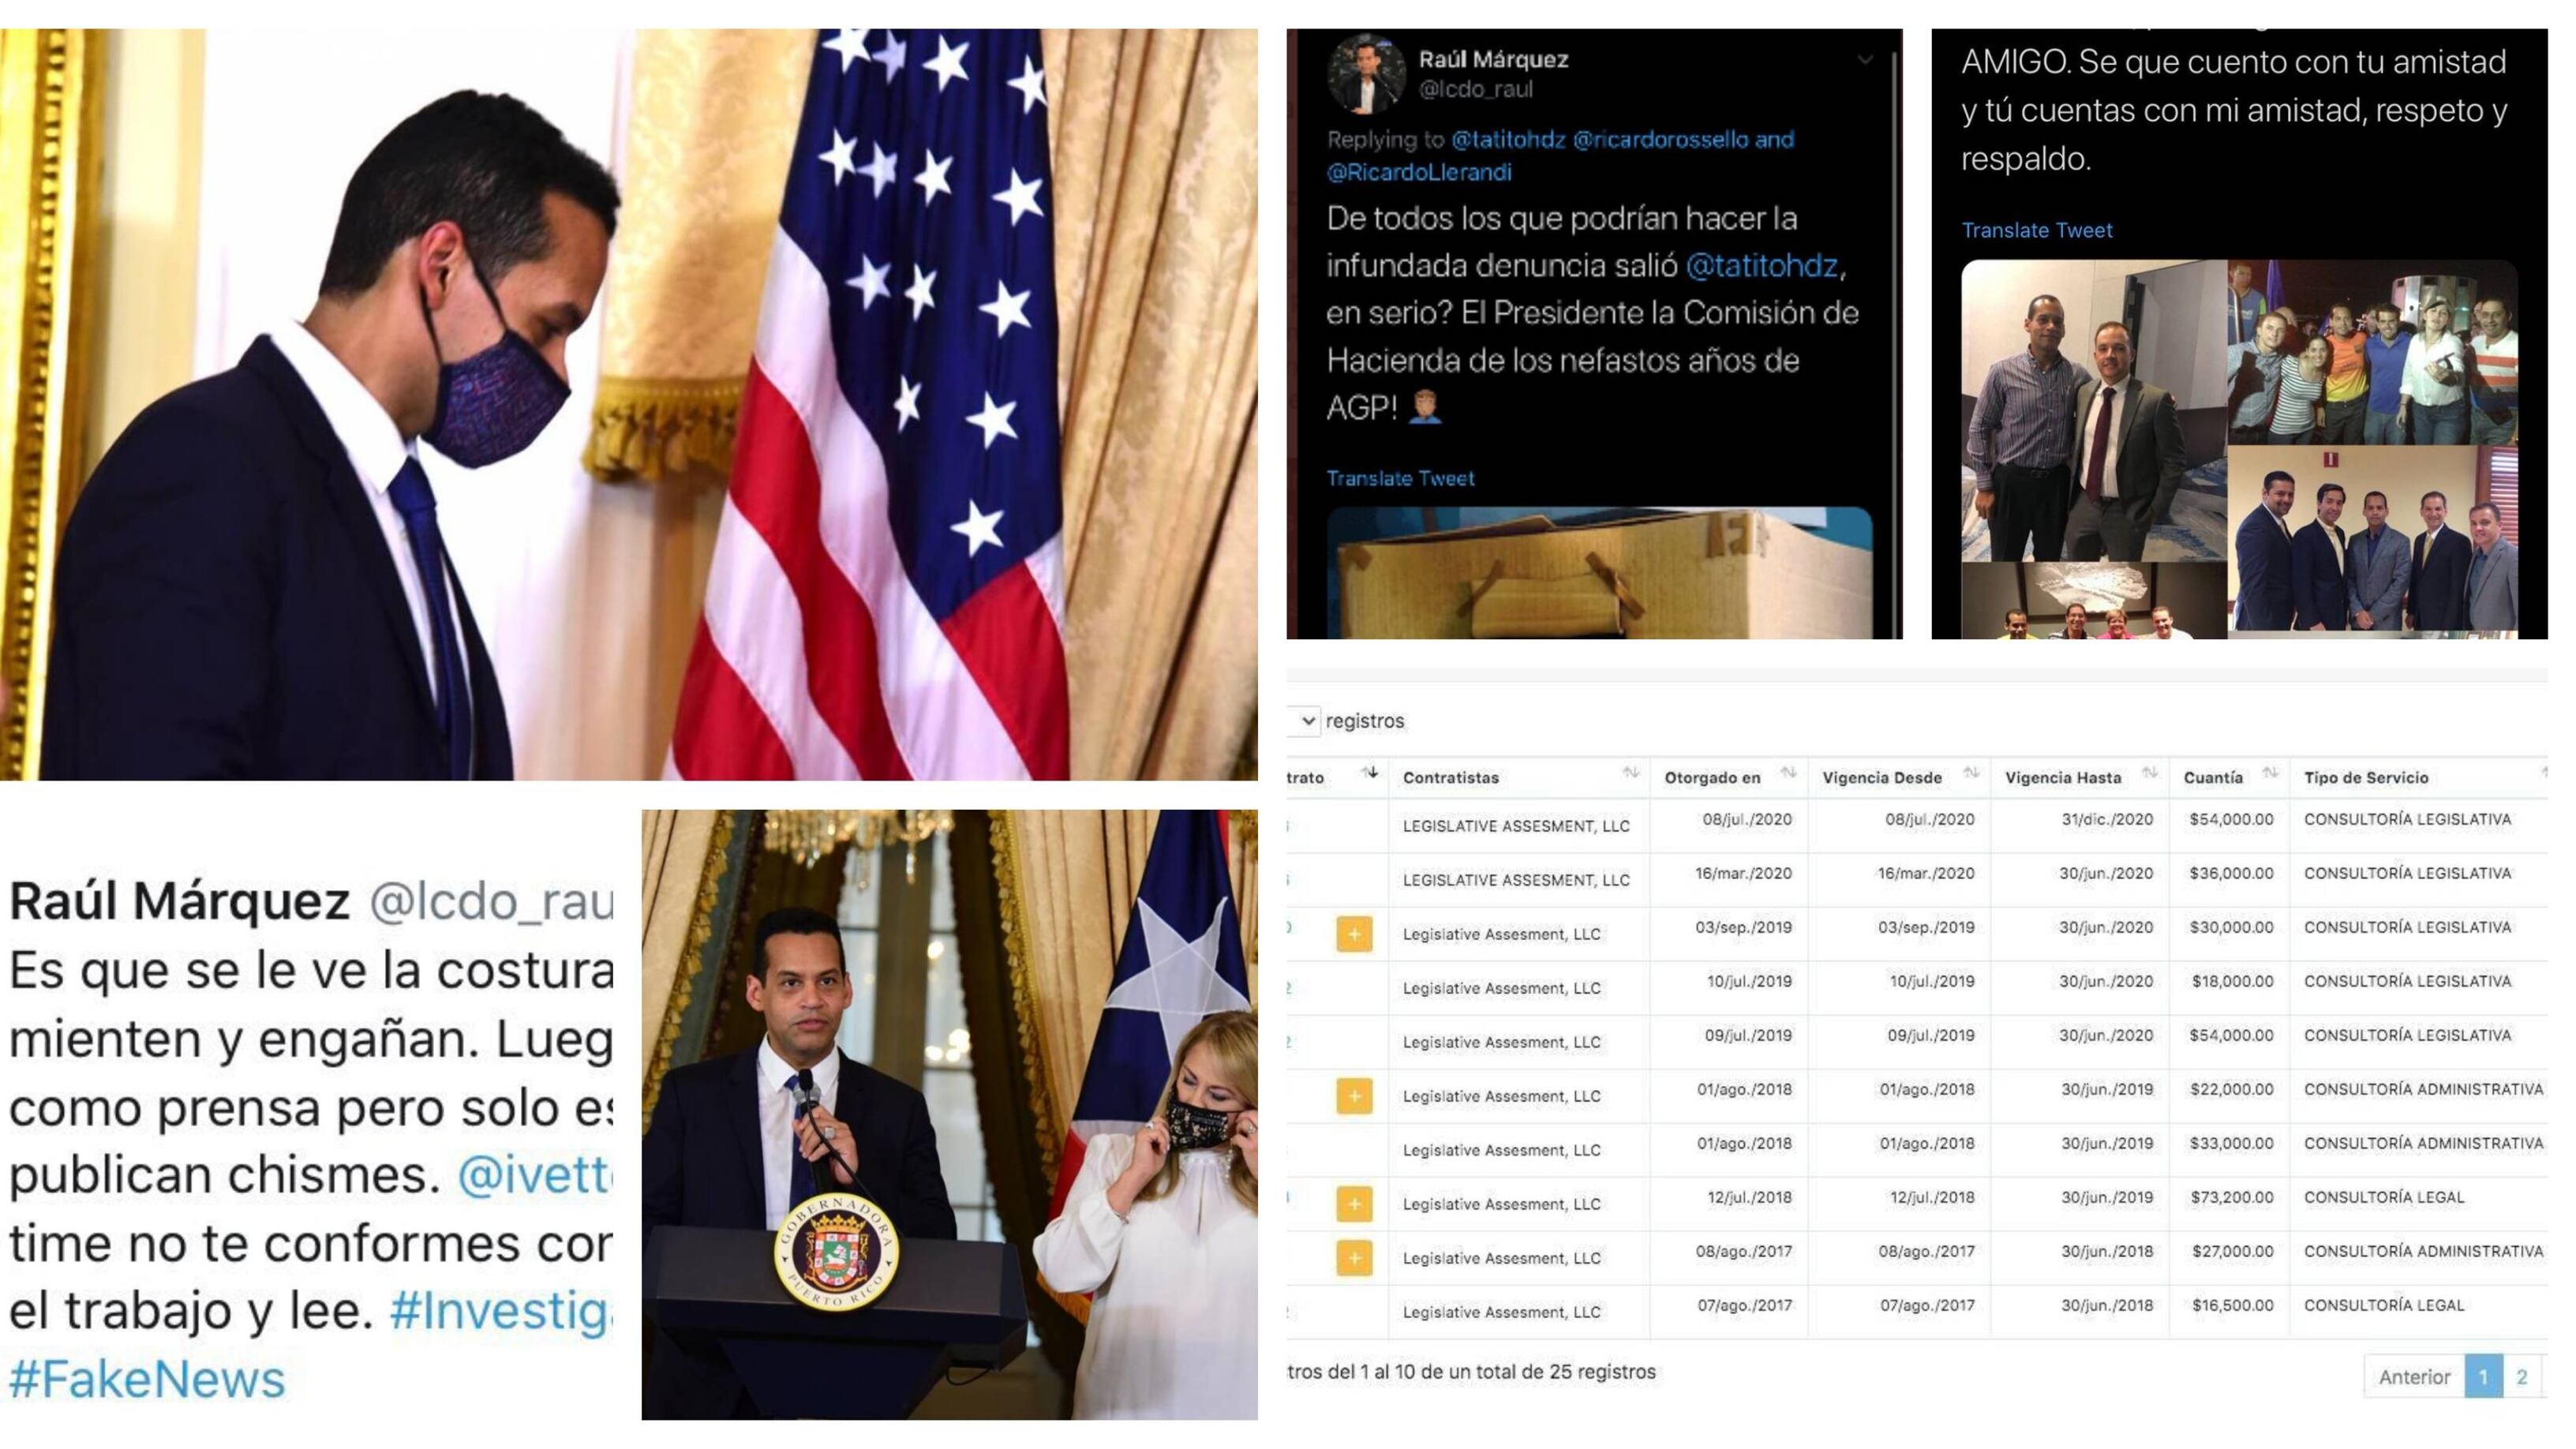Open the tweet options chevron by Raúl Márquez
The width and height of the screenshot is (2576, 1449).
pyautogui.click(x=1865, y=60)
